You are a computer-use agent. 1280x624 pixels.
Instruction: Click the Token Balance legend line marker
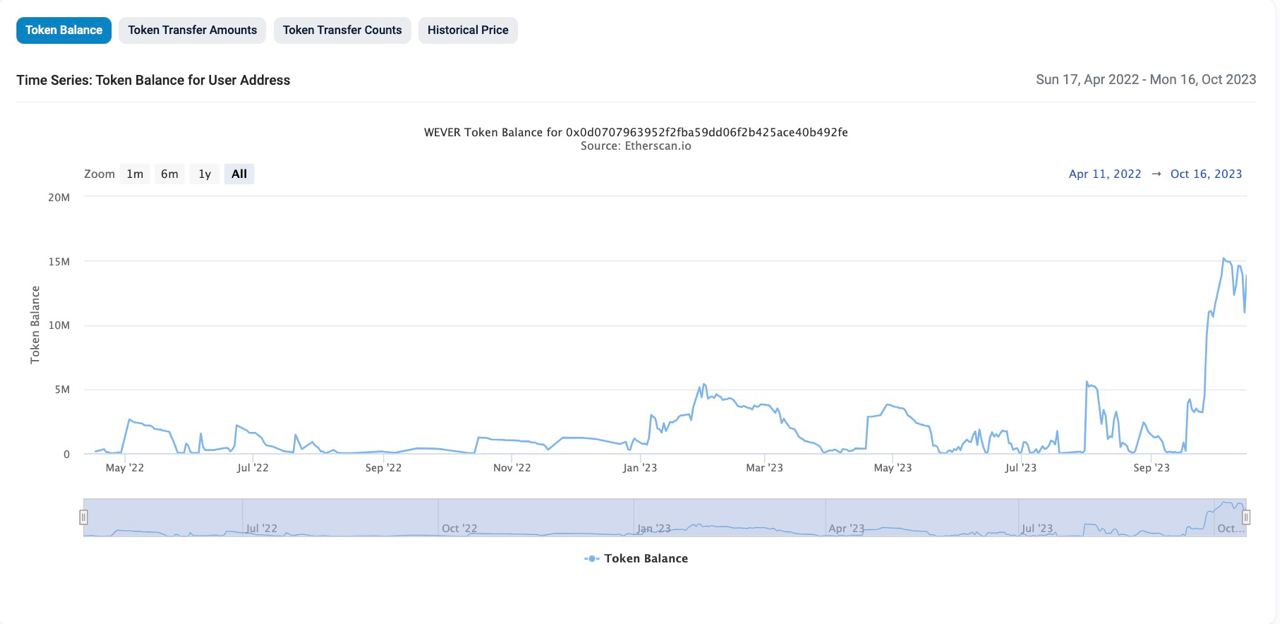592,559
